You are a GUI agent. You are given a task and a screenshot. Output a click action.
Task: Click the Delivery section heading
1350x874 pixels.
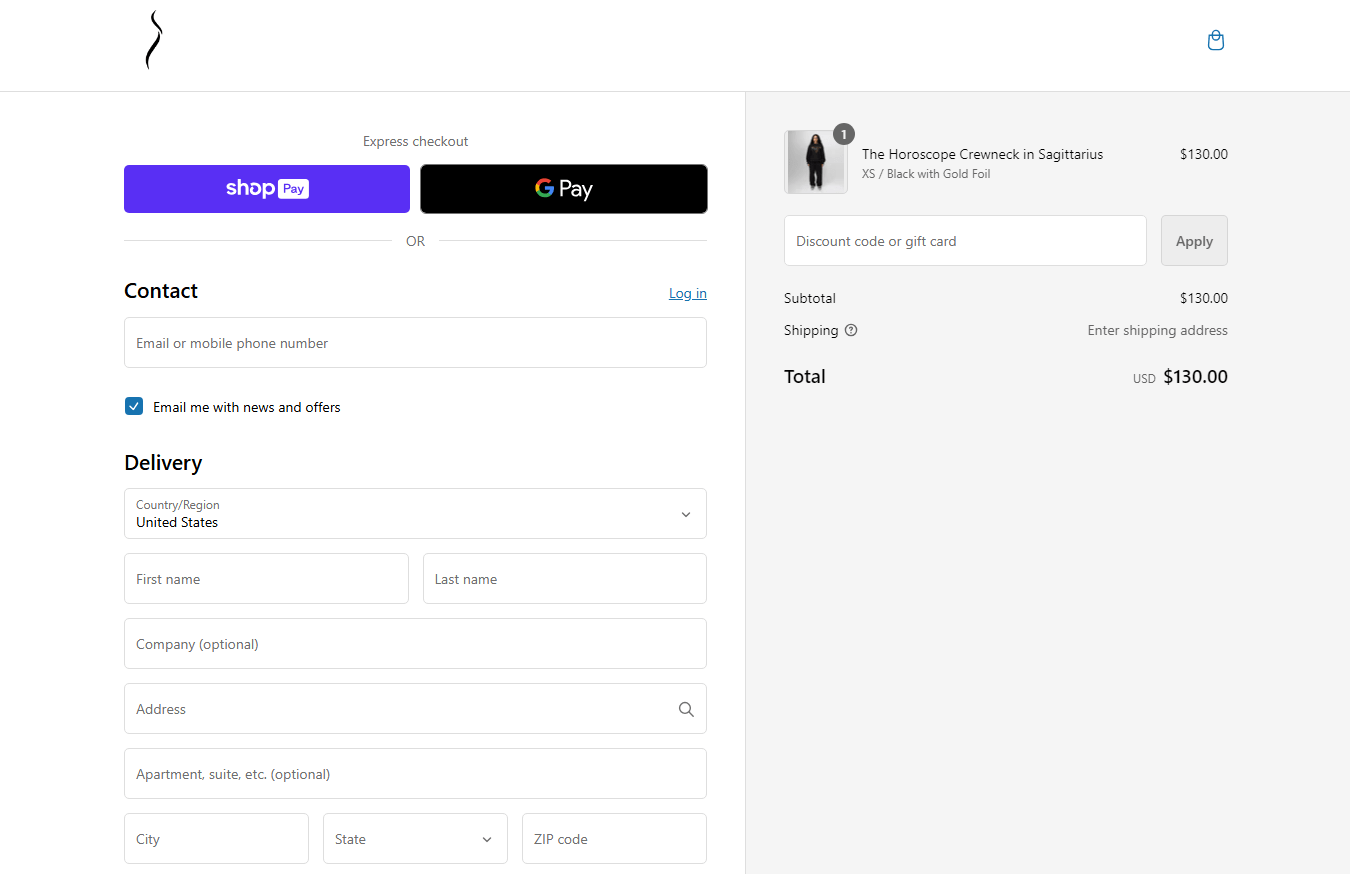click(x=163, y=462)
